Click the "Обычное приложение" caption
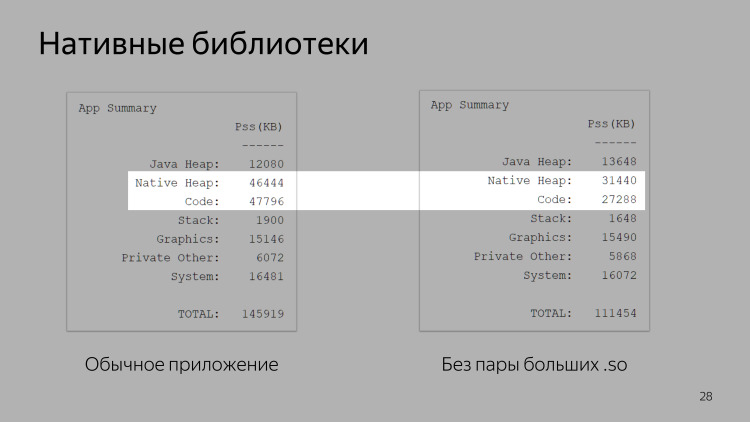 click(x=182, y=365)
